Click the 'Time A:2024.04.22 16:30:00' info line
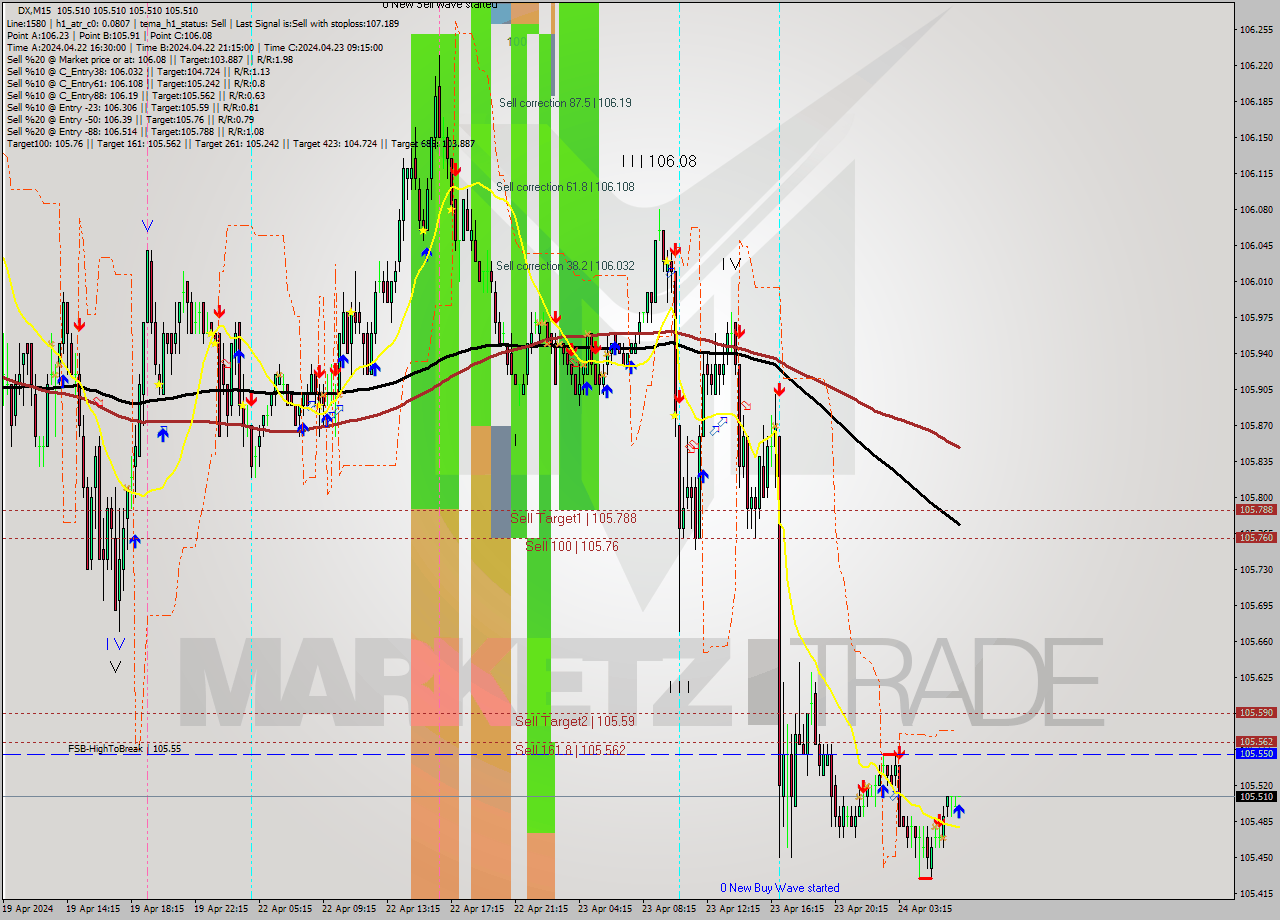 pos(194,47)
